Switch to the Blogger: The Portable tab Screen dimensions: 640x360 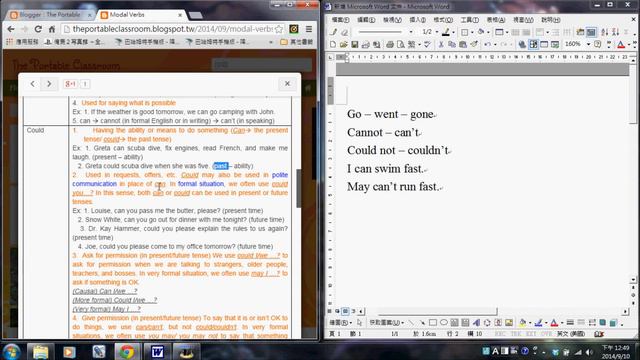[51, 15]
